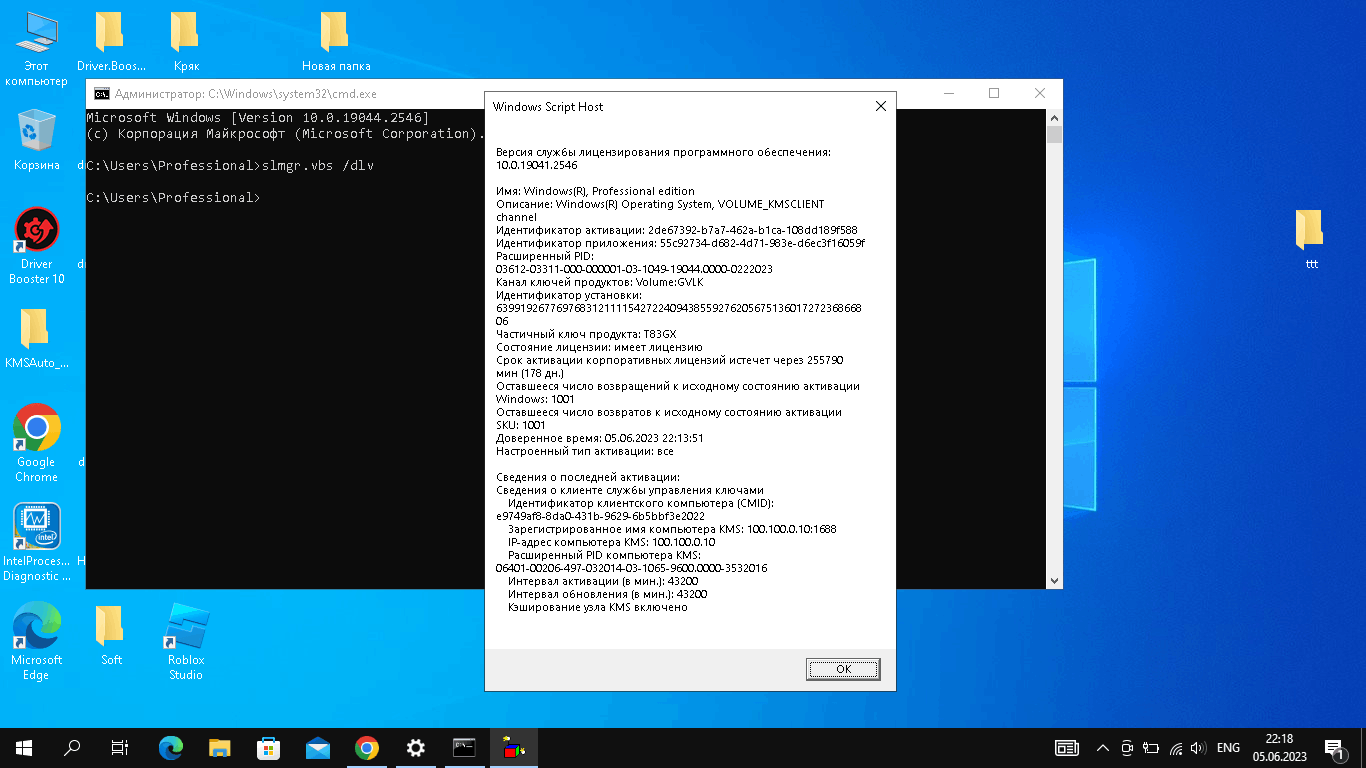1366x768 pixels.
Task: Launch Roblox Studio desktop shortcut
Action: point(186,641)
